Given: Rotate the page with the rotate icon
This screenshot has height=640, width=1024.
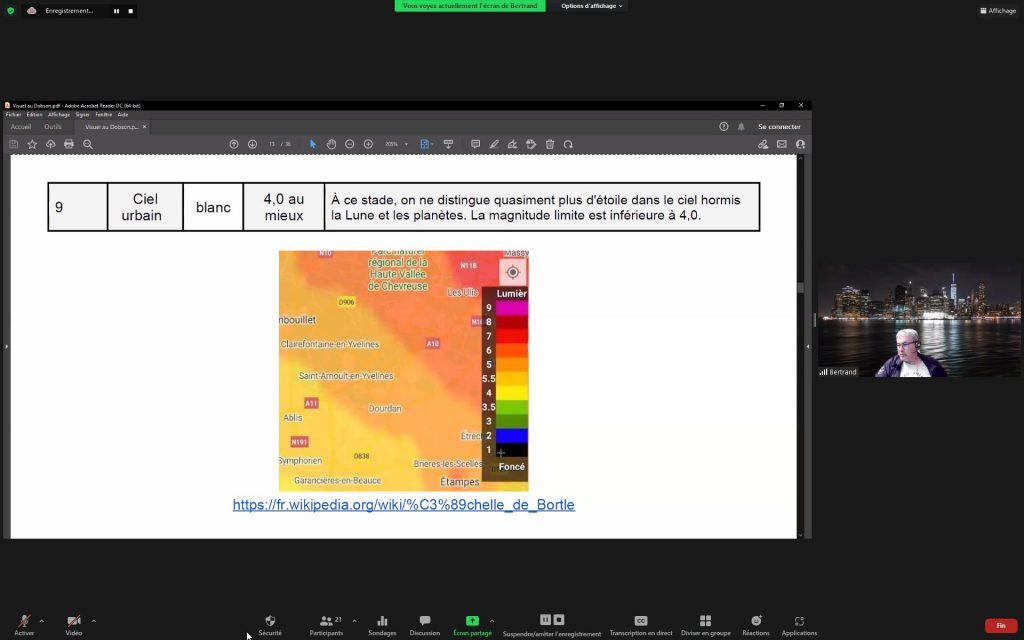Looking at the screenshot, I should [x=568, y=144].
